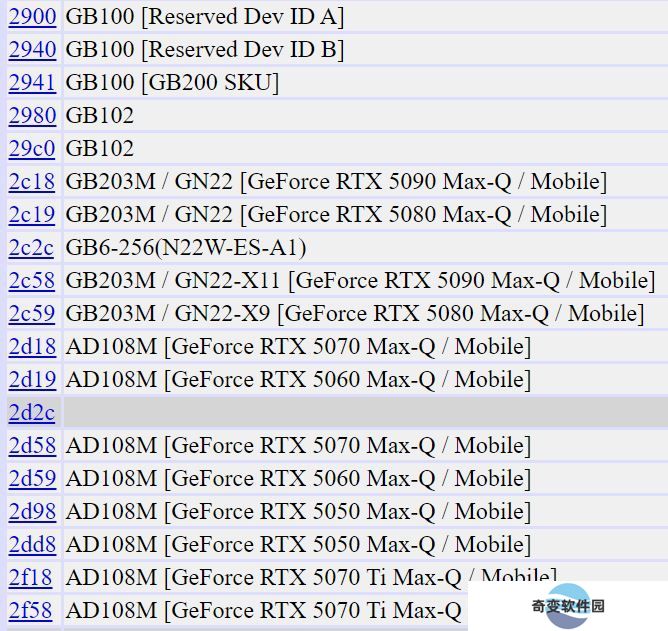Image resolution: width=668 pixels, height=631 pixels.
Task: Click the 'GB100 [GB200 SKU]' entry text
Action: click(x=172, y=83)
